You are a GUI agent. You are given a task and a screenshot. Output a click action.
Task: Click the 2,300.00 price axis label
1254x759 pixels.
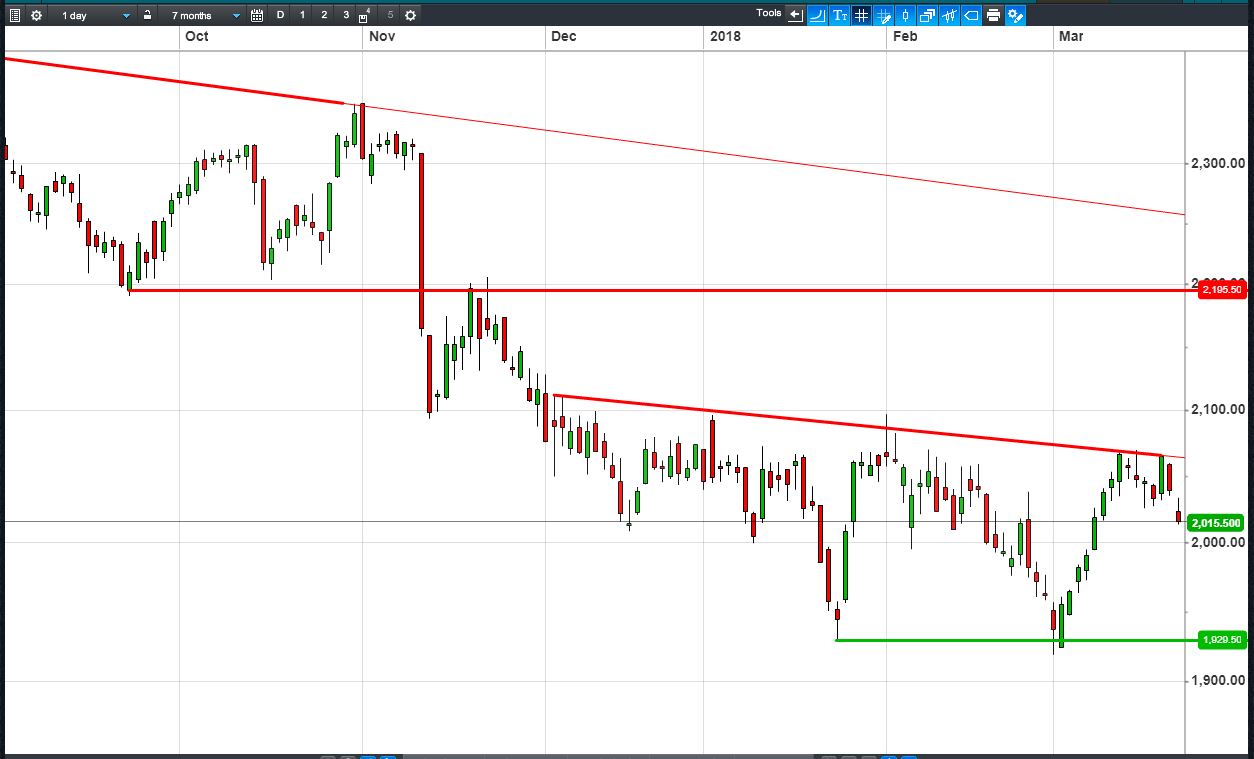click(x=1217, y=162)
